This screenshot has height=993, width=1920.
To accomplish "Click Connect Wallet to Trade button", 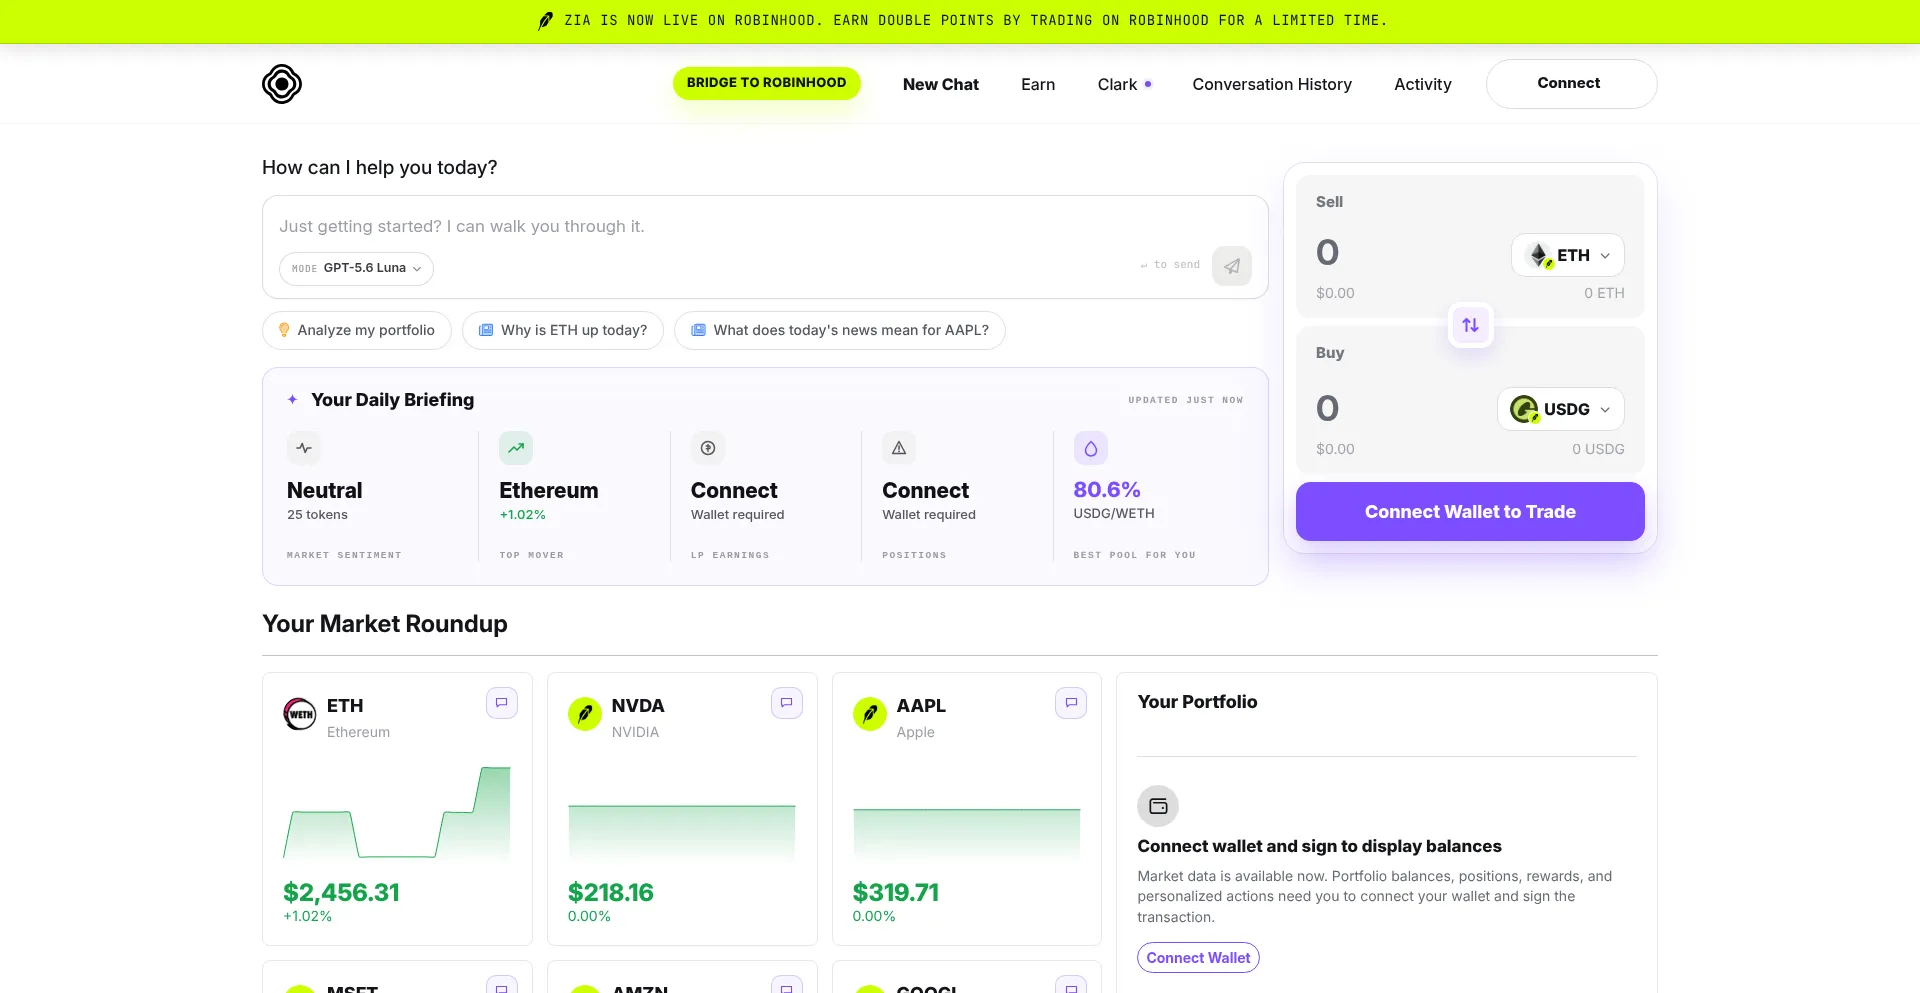I will point(1470,511).
